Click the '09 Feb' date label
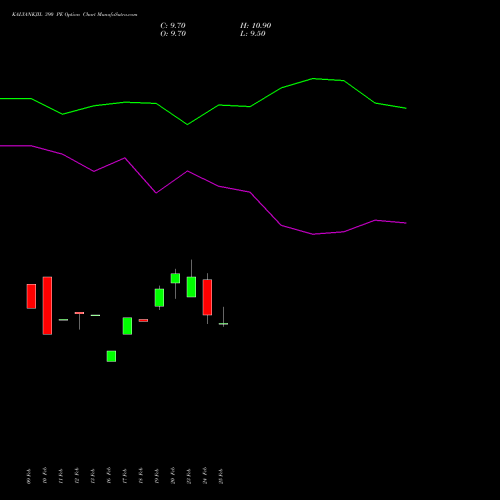This screenshot has width=500, height=500. tap(29, 476)
